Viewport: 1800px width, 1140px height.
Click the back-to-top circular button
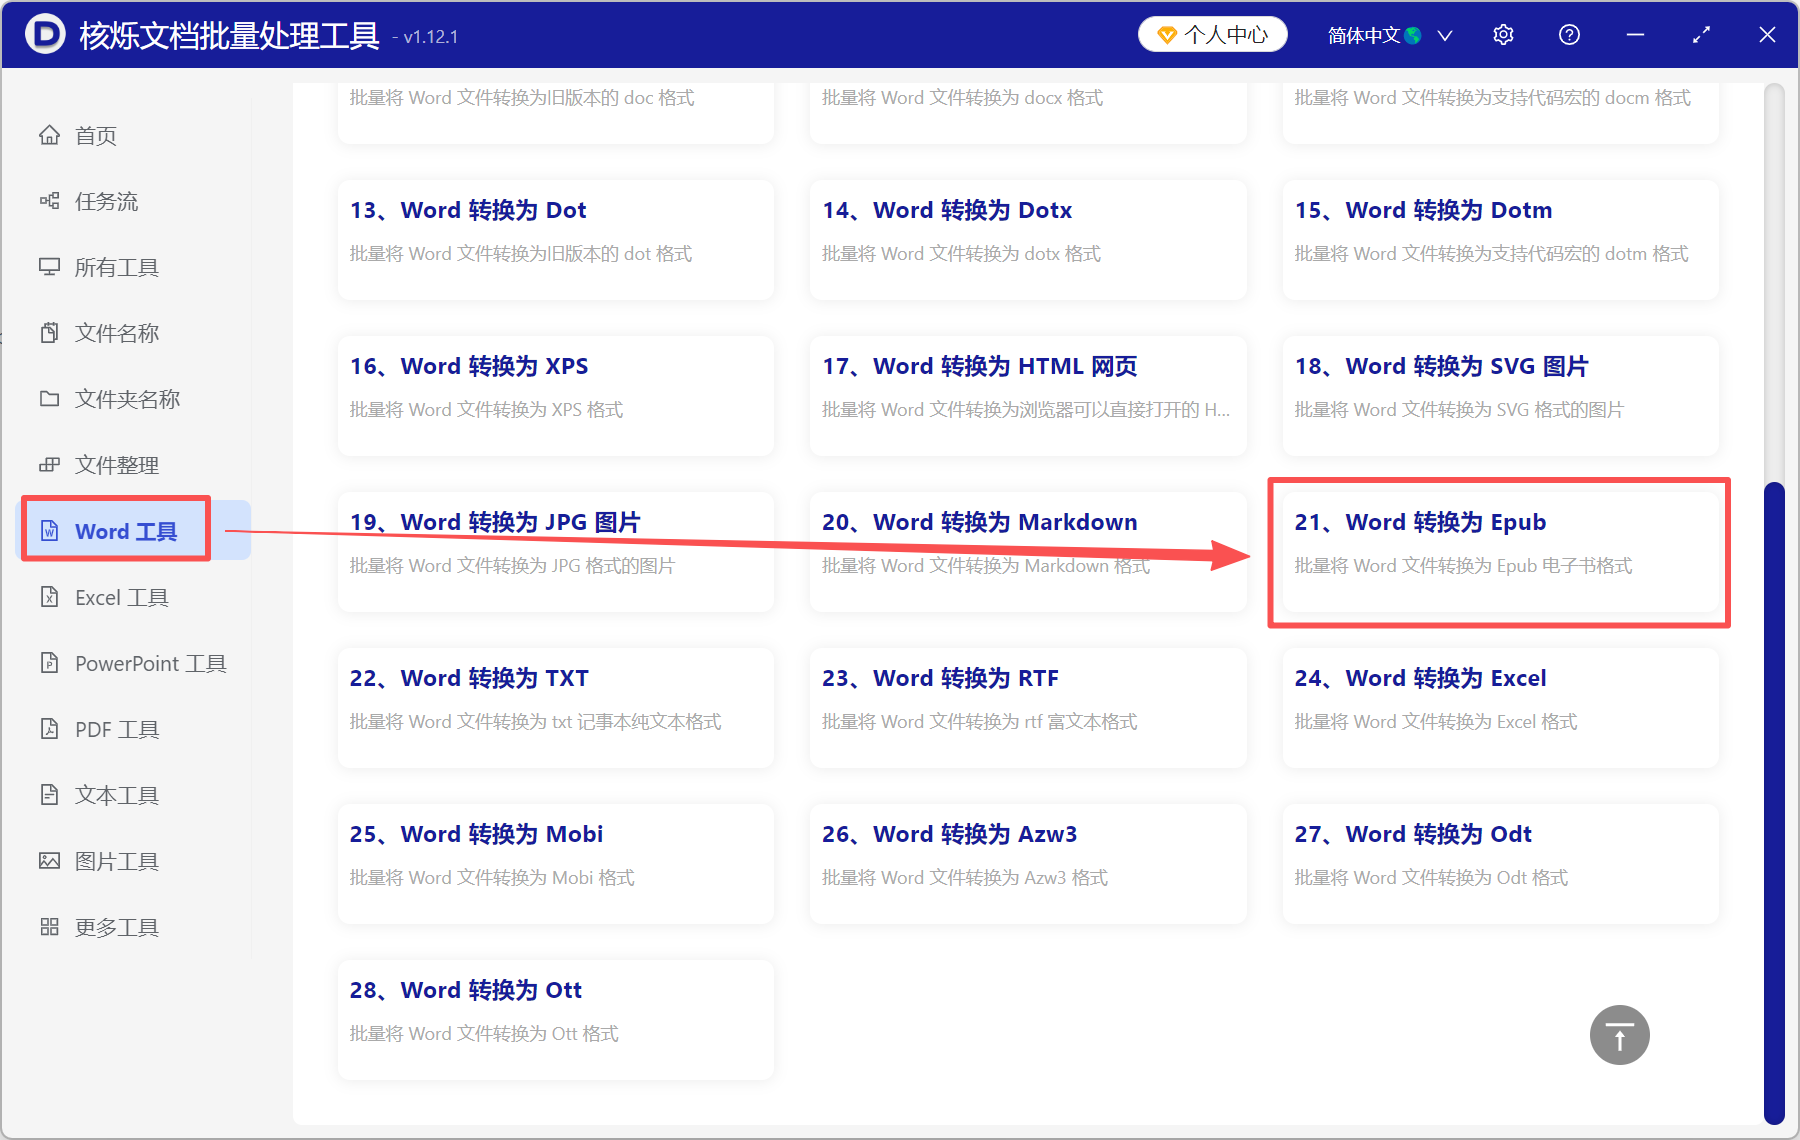click(x=1619, y=1035)
